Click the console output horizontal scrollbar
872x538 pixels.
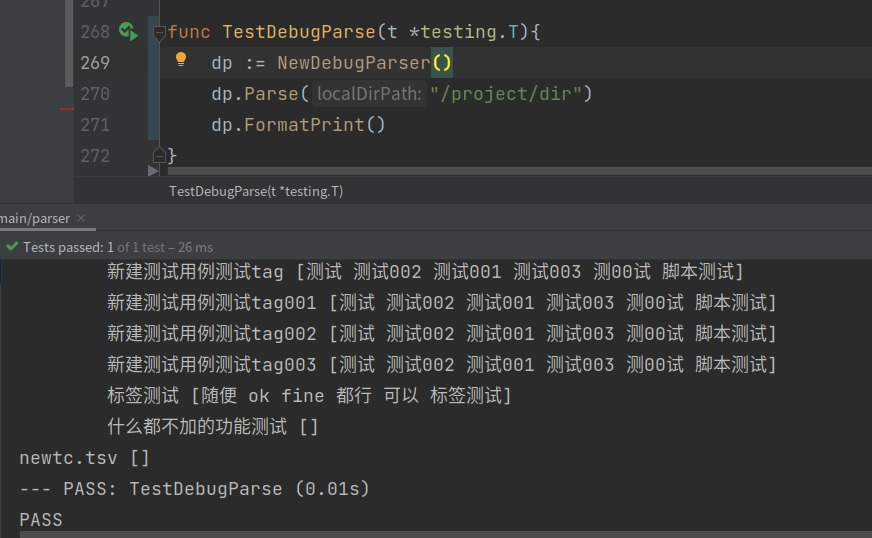tap(440, 534)
